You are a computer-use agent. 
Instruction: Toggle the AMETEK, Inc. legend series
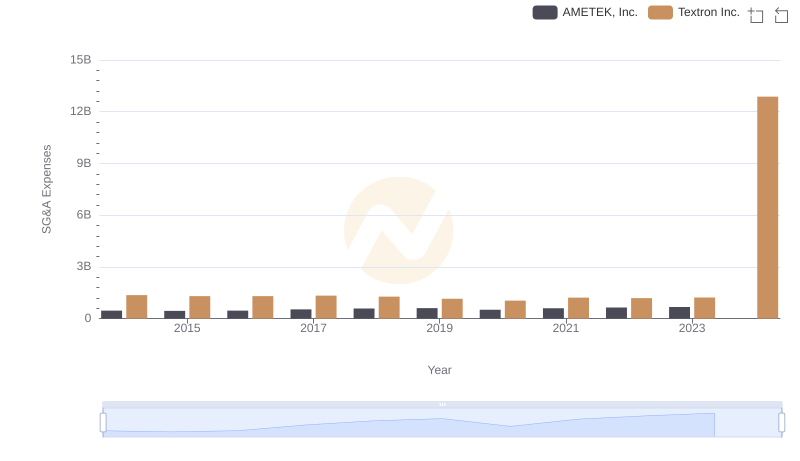585,12
